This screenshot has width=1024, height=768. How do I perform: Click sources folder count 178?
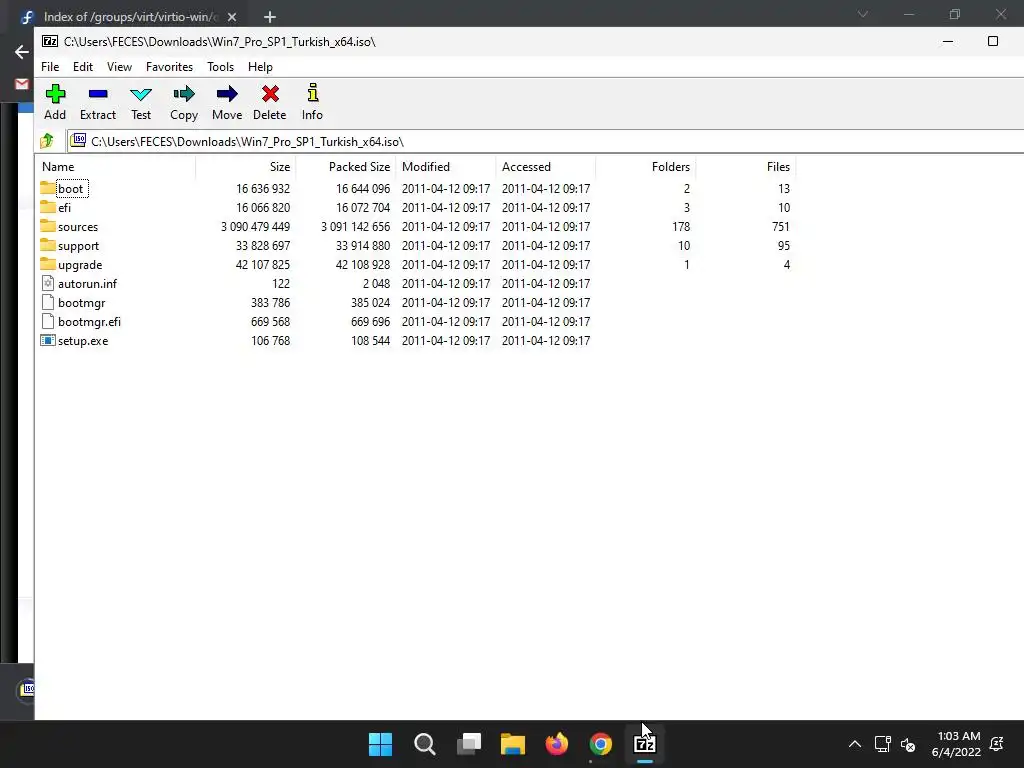[681, 227]
